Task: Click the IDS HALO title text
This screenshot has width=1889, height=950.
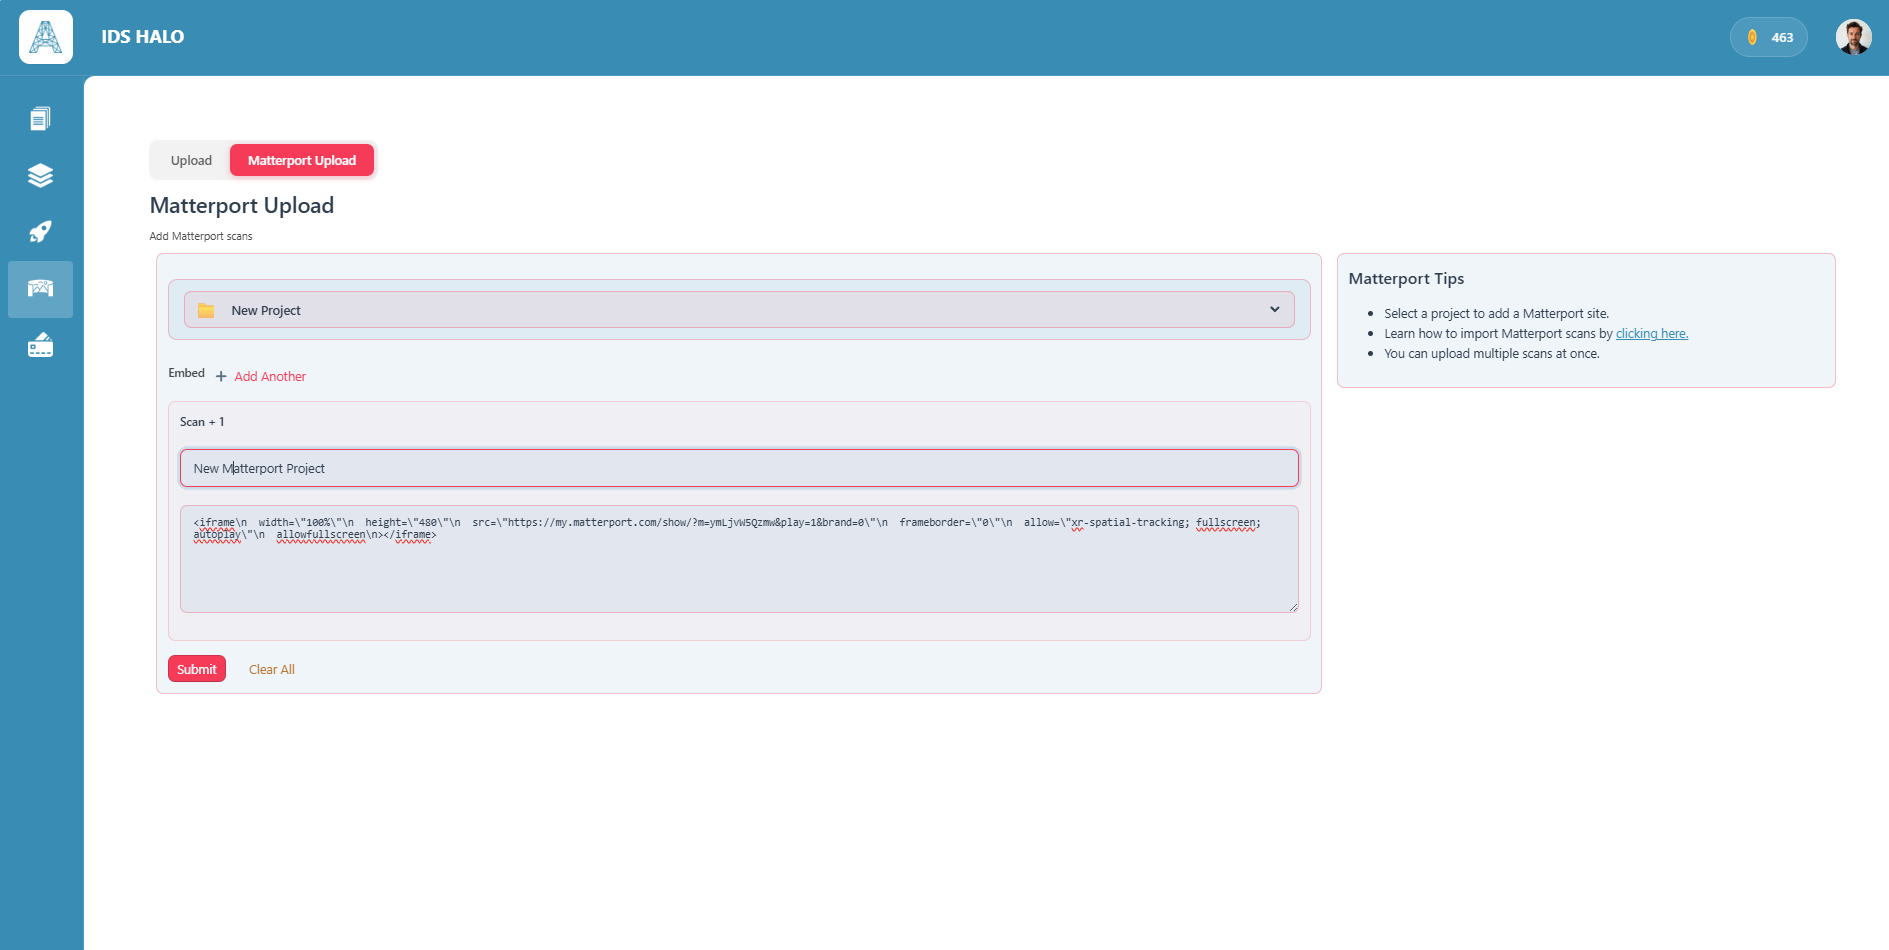Action: click(143, 37)
